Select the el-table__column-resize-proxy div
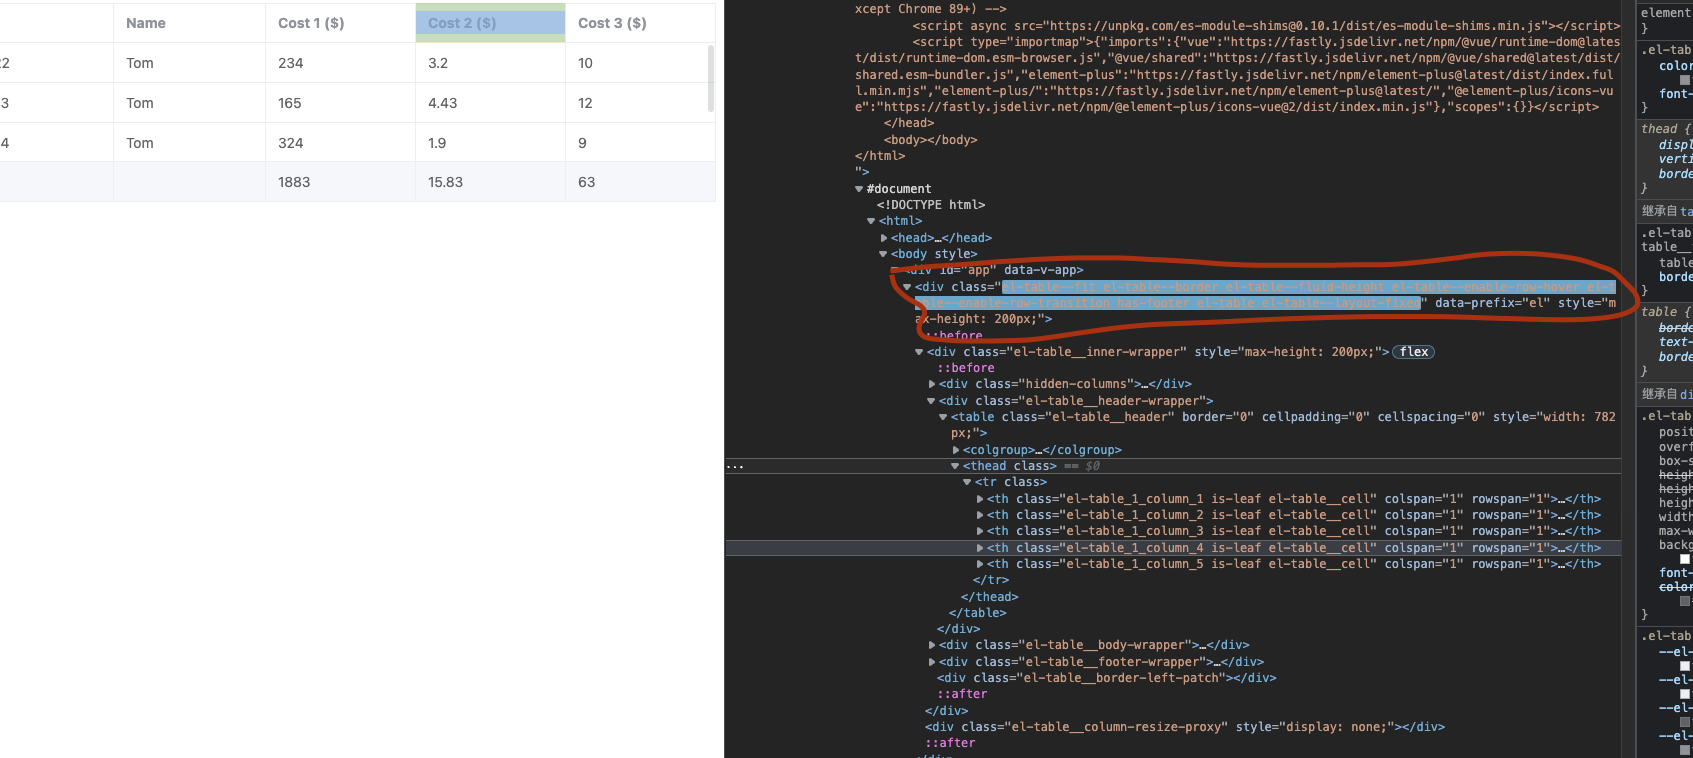1693x758 pixels. (1185, 727)
